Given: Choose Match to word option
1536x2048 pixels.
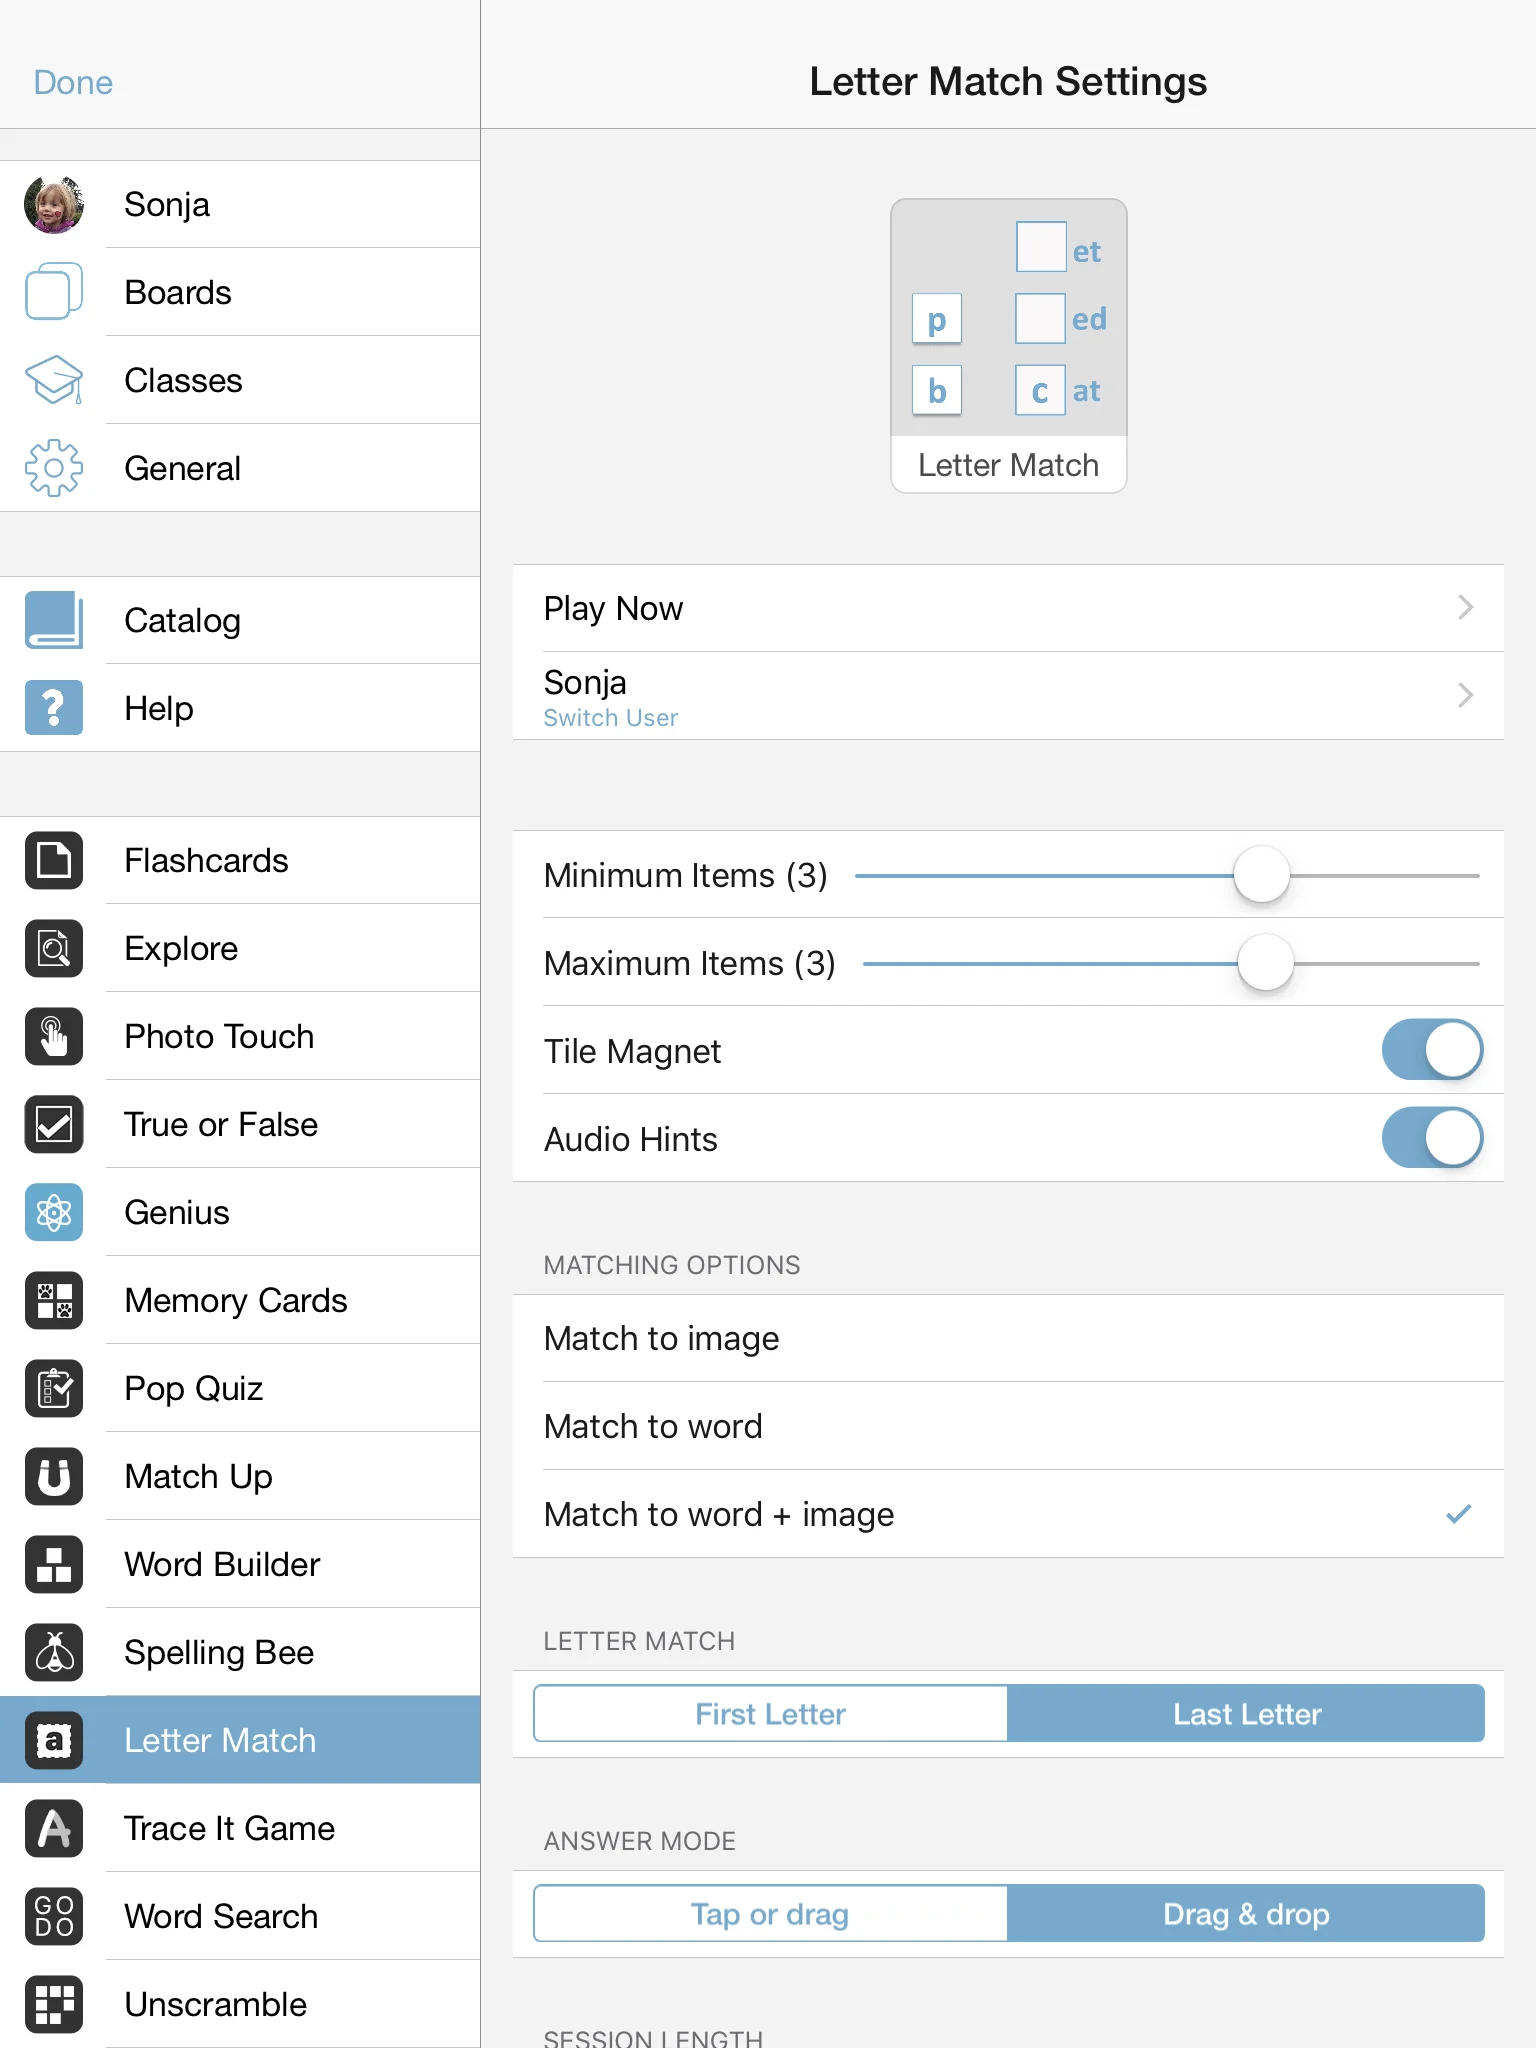Looking at the screenshot, I should coord(1008,1426).
